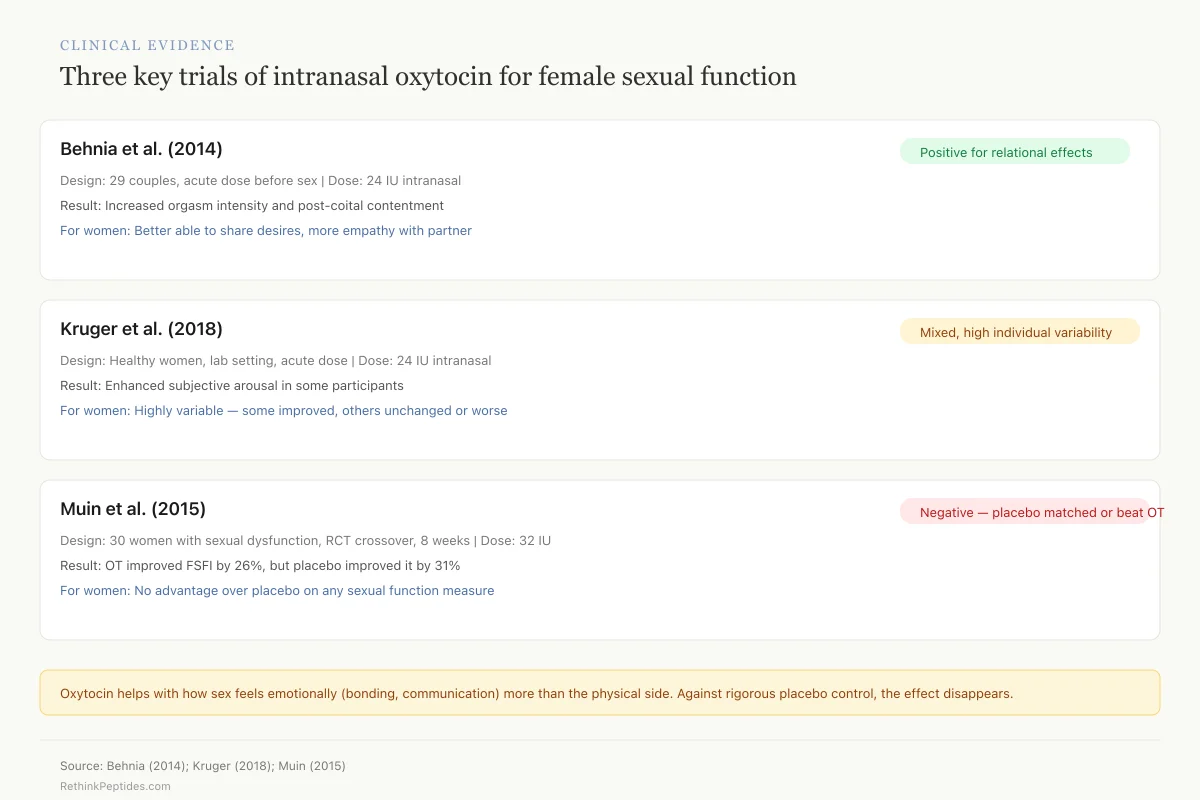
Task: Select the Behnia et al. (2014) heading
Action: click(x=141, y=149)
